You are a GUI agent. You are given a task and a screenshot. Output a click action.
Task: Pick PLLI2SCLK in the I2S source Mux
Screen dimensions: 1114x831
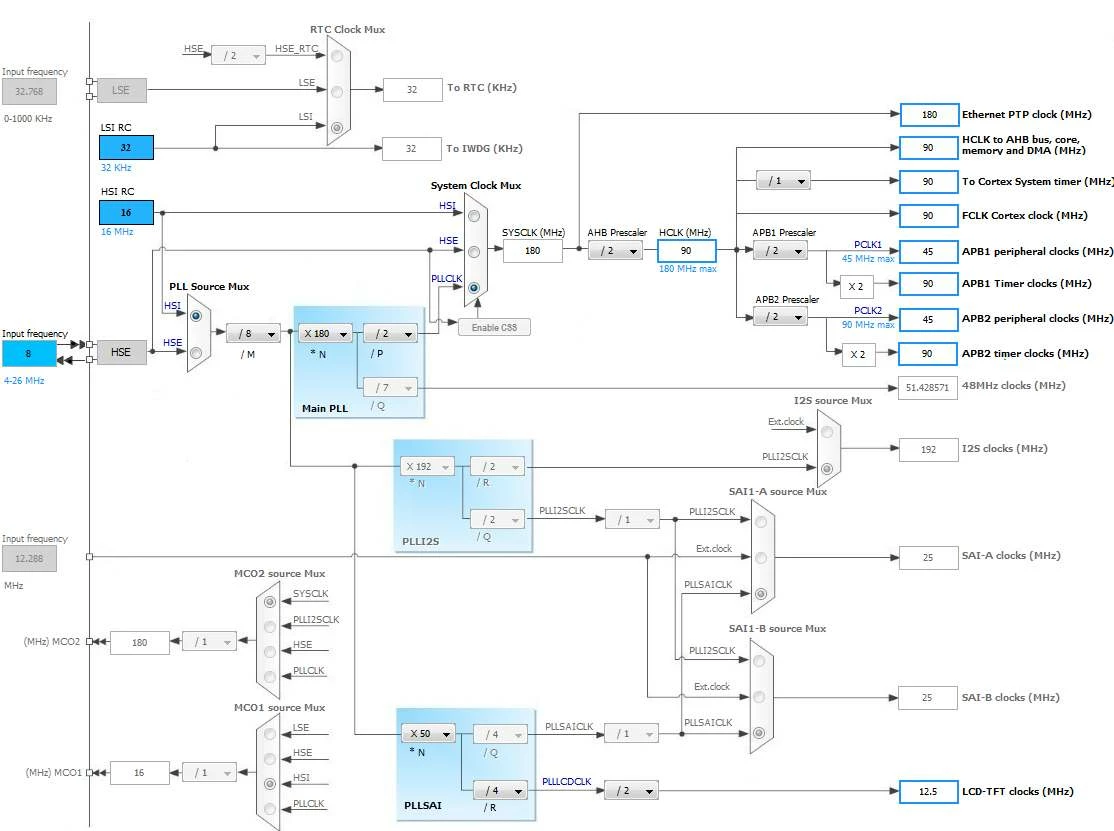[x=827, y=469]
